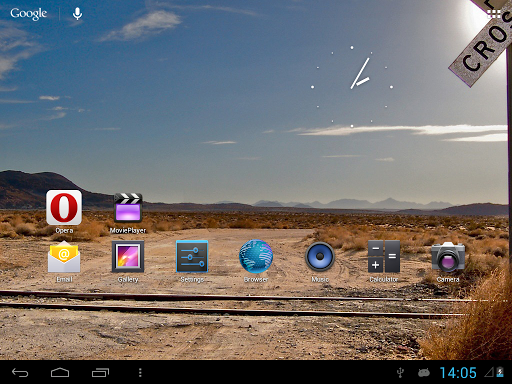Open quick settings via 14:05 clock

click(x=458, y=373)
